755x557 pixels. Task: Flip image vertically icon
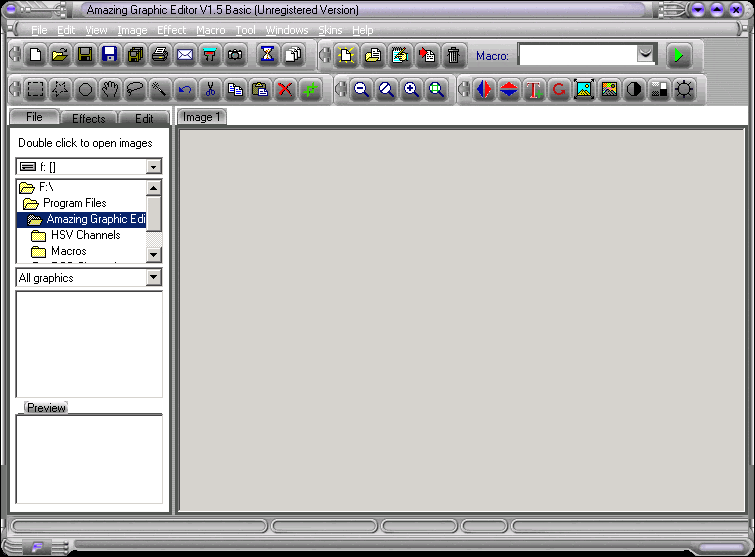509,90
